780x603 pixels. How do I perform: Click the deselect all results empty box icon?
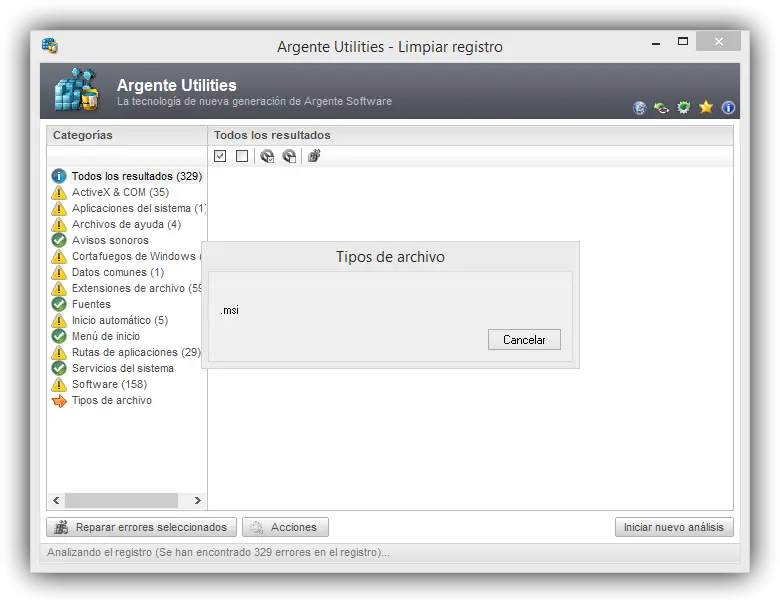point(242,156)
